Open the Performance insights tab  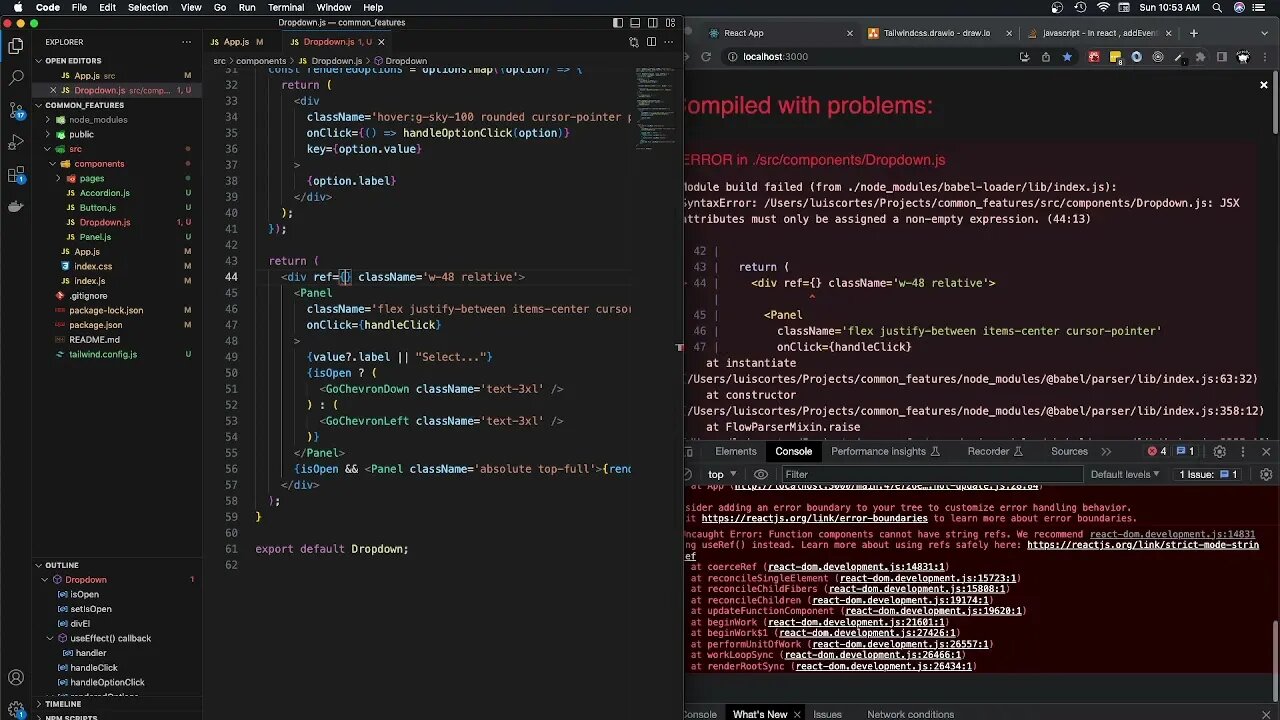pos(885,451)
